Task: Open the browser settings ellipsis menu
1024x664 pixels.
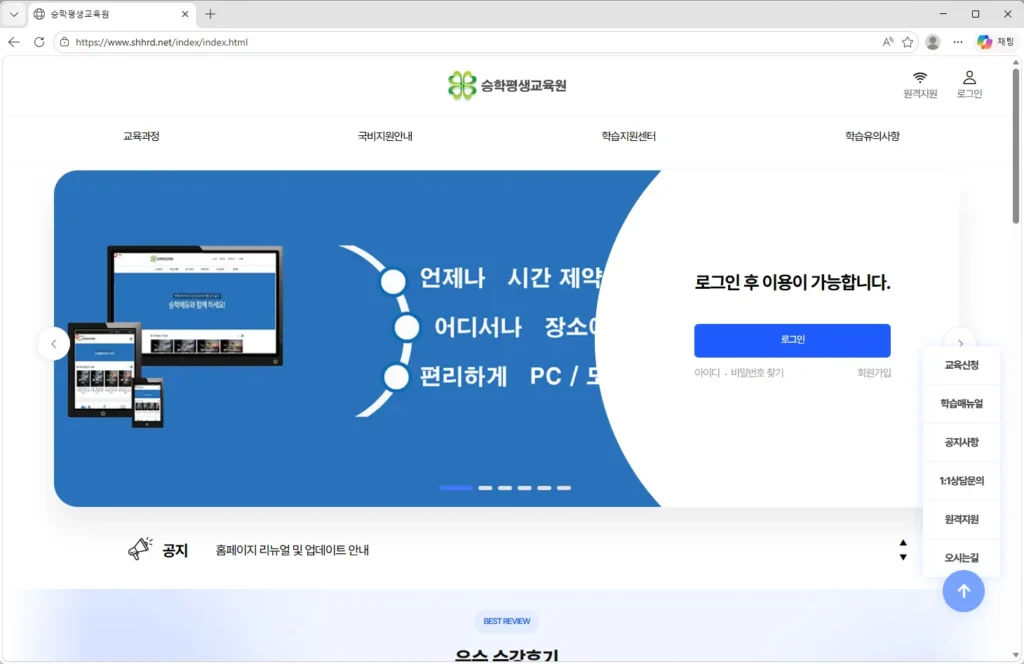Action: [958, 42]
